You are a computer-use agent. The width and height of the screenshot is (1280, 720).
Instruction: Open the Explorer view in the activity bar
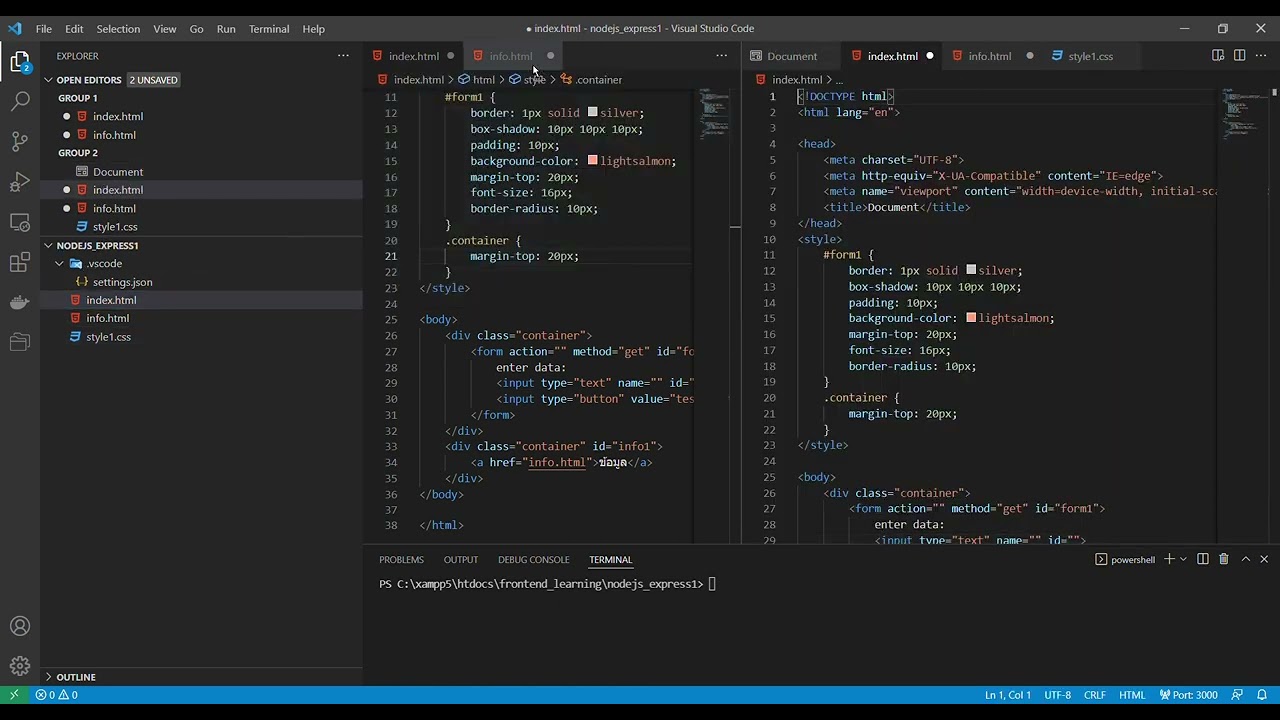(x=20, y=62)
